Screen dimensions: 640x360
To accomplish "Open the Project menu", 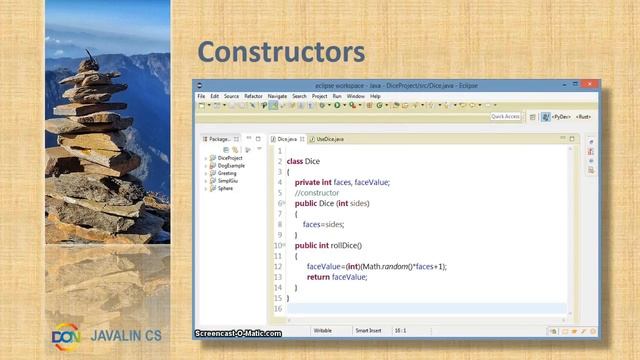I will pyautogui.click(x=320, y=96).
